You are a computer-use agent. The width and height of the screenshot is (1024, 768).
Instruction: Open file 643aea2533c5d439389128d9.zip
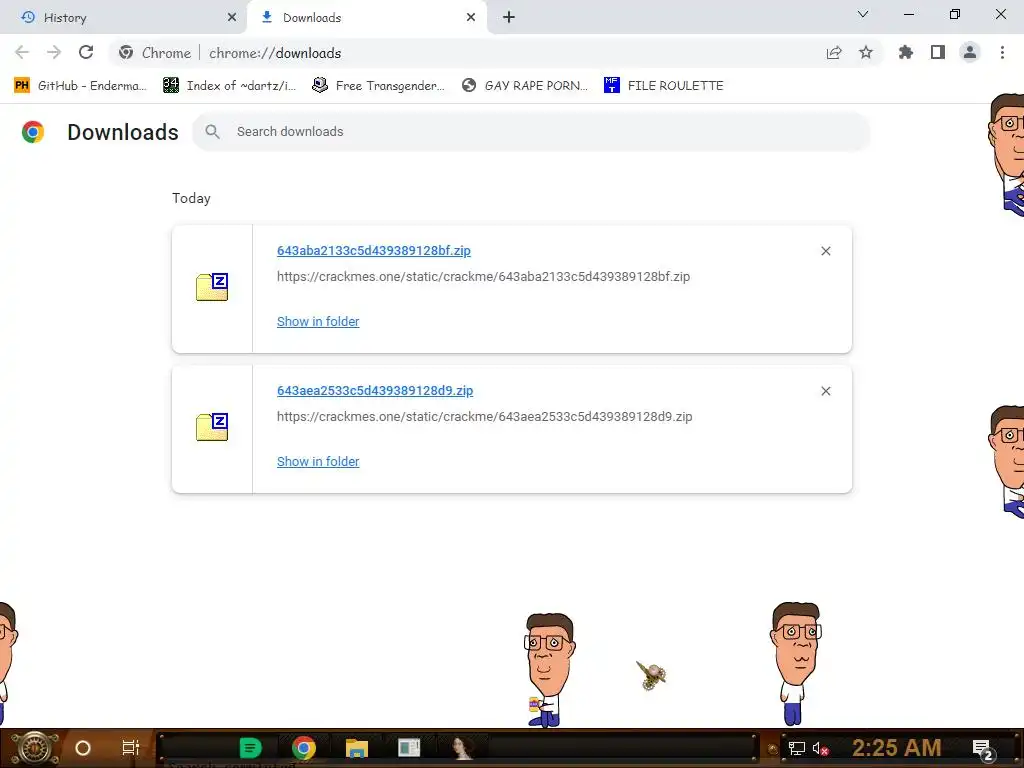[x=375, y=391]
